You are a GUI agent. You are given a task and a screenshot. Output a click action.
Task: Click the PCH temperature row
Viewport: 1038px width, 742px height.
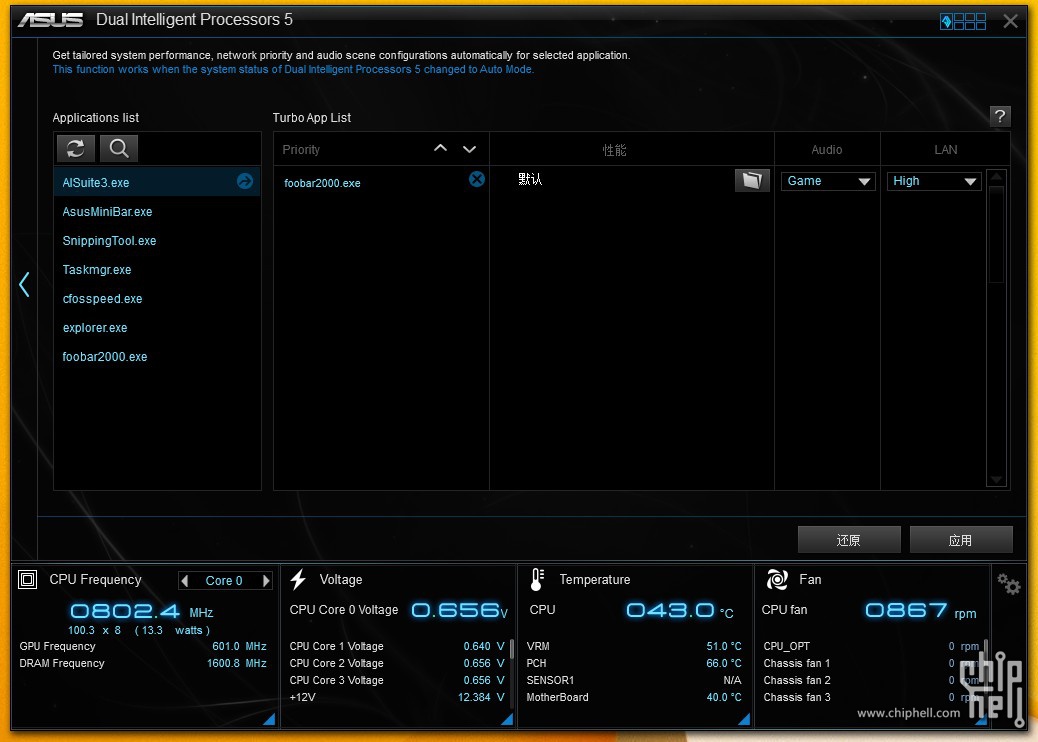(634, 663)
